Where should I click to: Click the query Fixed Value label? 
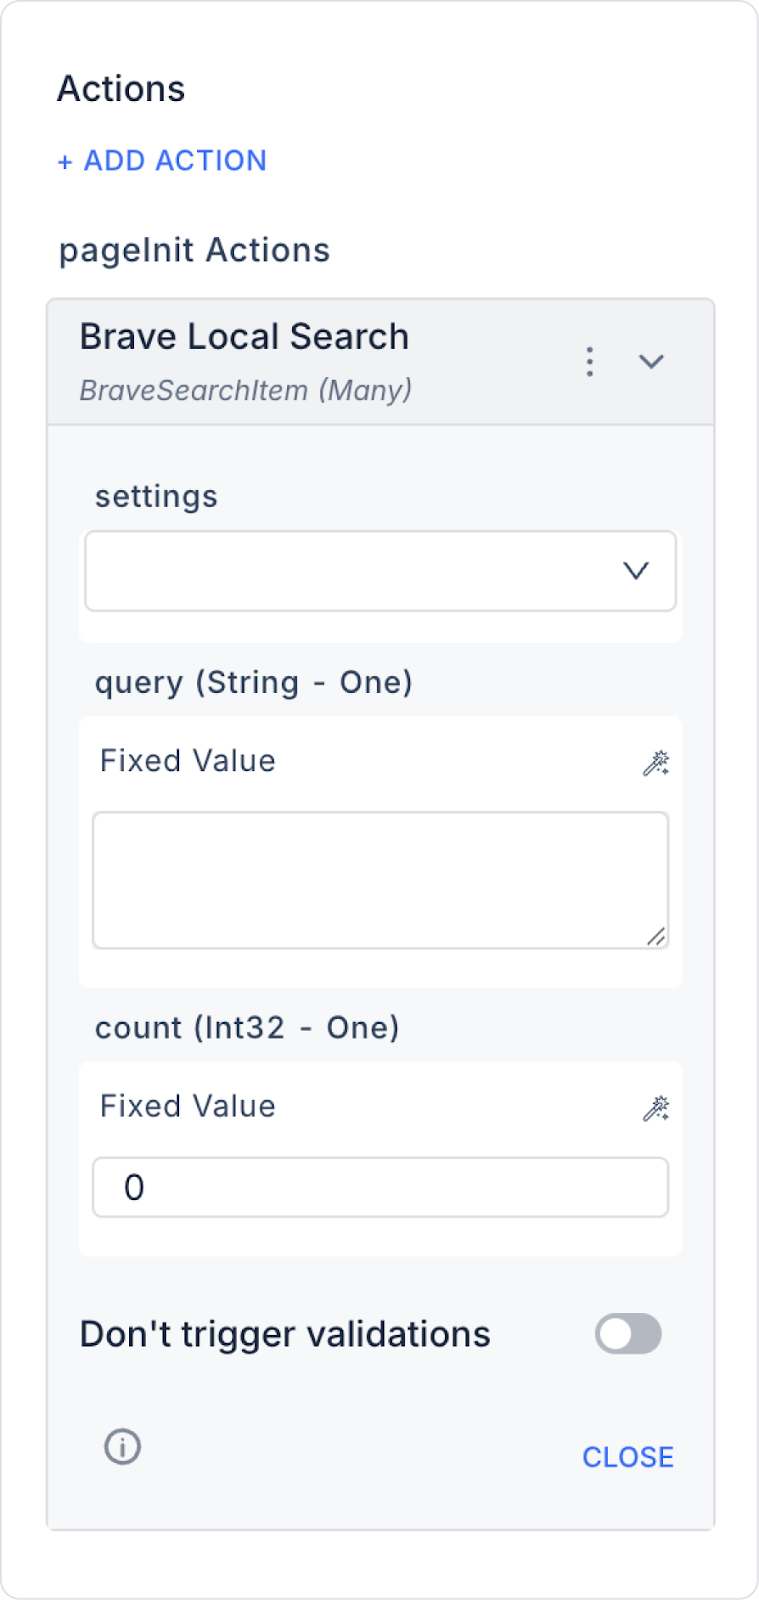(x=188, y=761)
